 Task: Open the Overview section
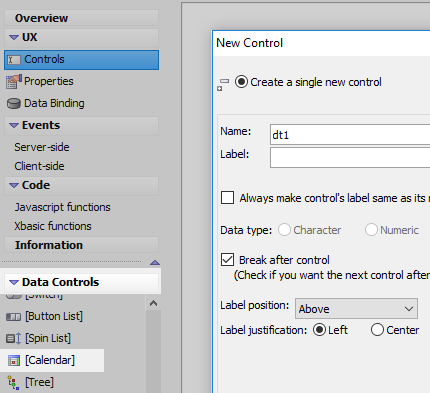(41, 18)
